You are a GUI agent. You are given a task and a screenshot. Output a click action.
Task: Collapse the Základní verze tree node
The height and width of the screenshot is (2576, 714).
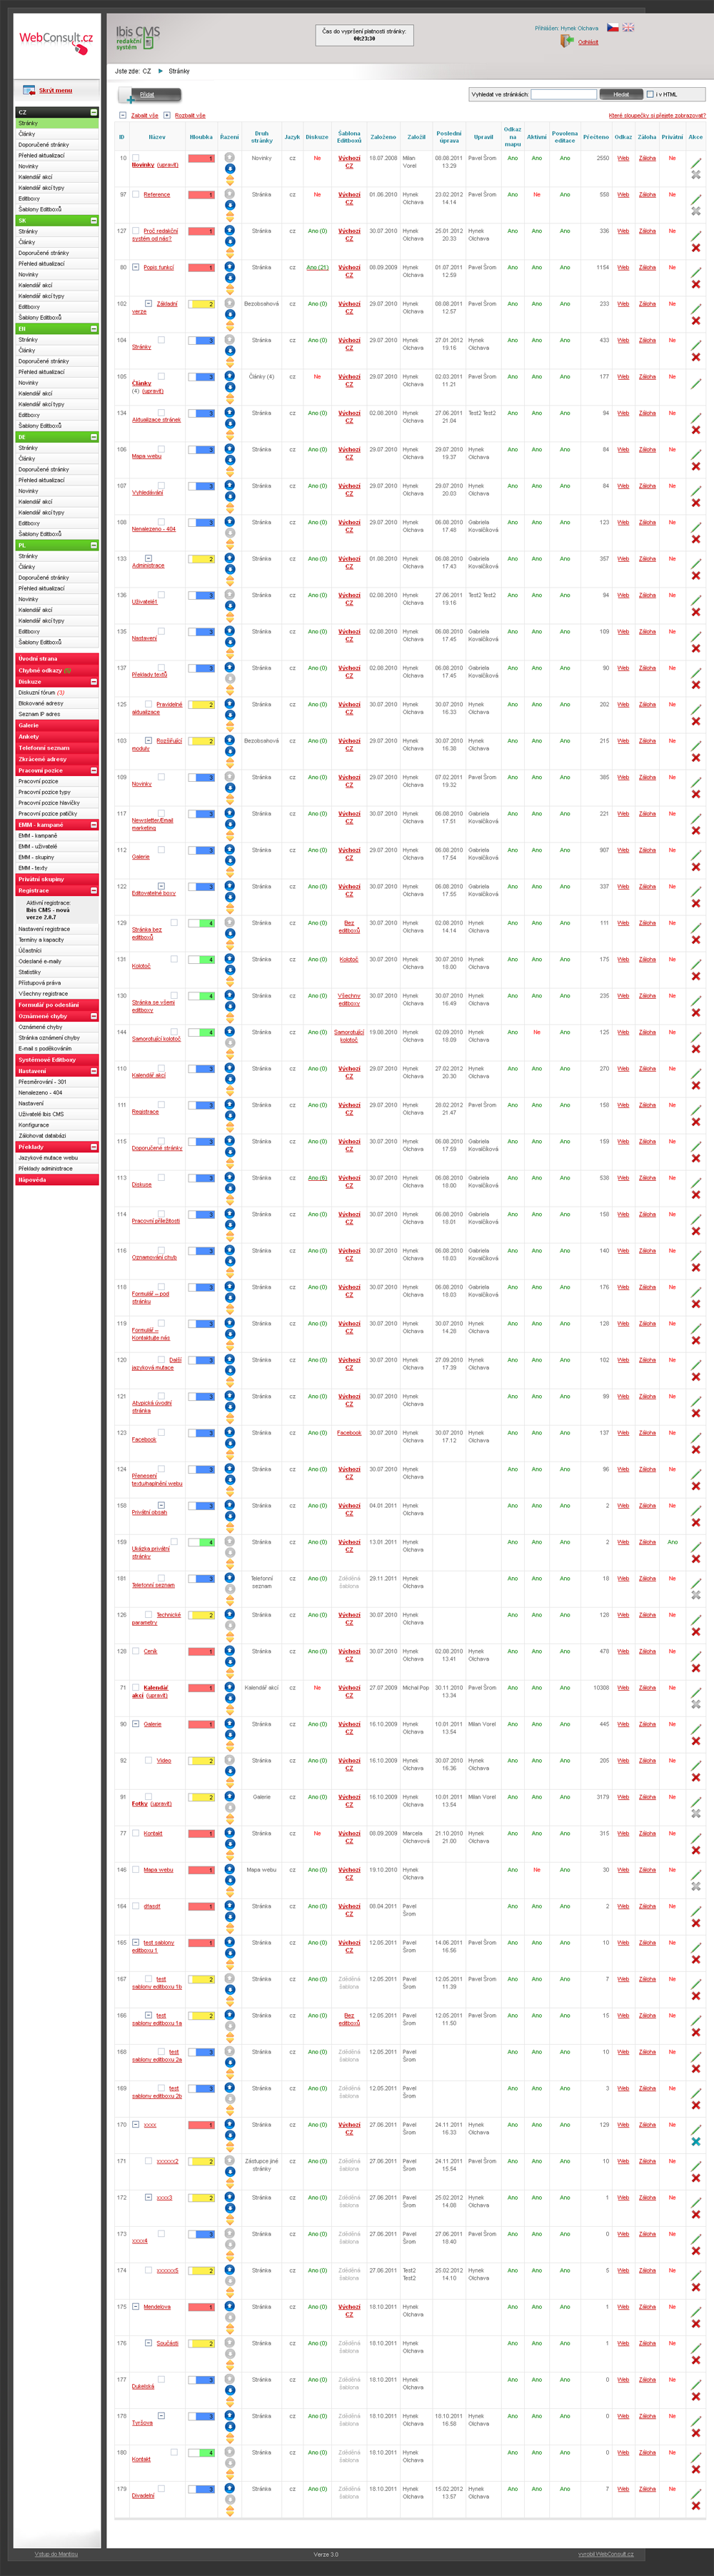click(148, 303)
